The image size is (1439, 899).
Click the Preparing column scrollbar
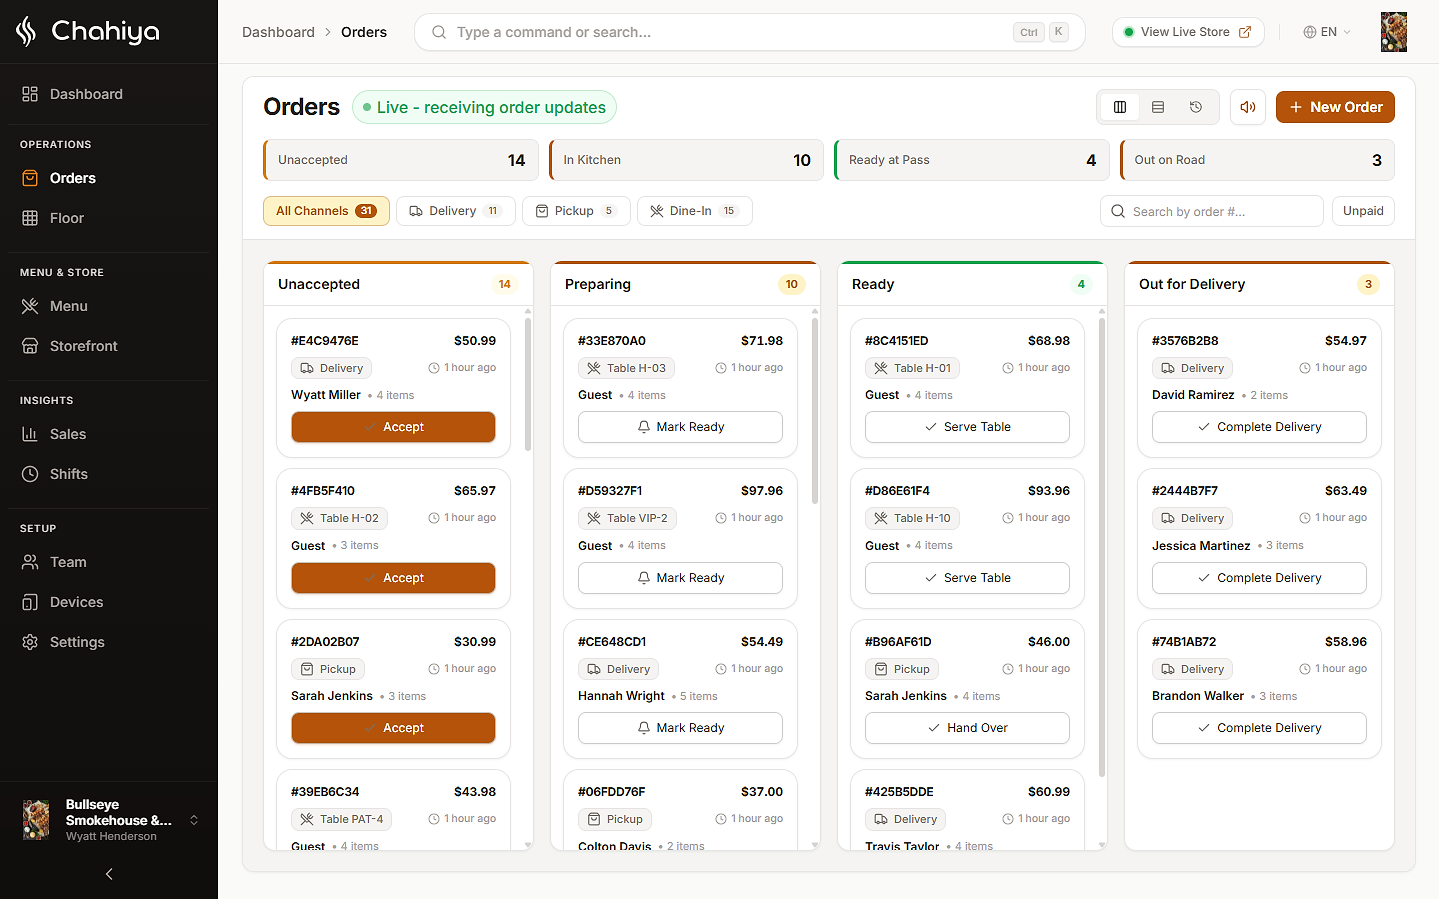coord(815,410)
